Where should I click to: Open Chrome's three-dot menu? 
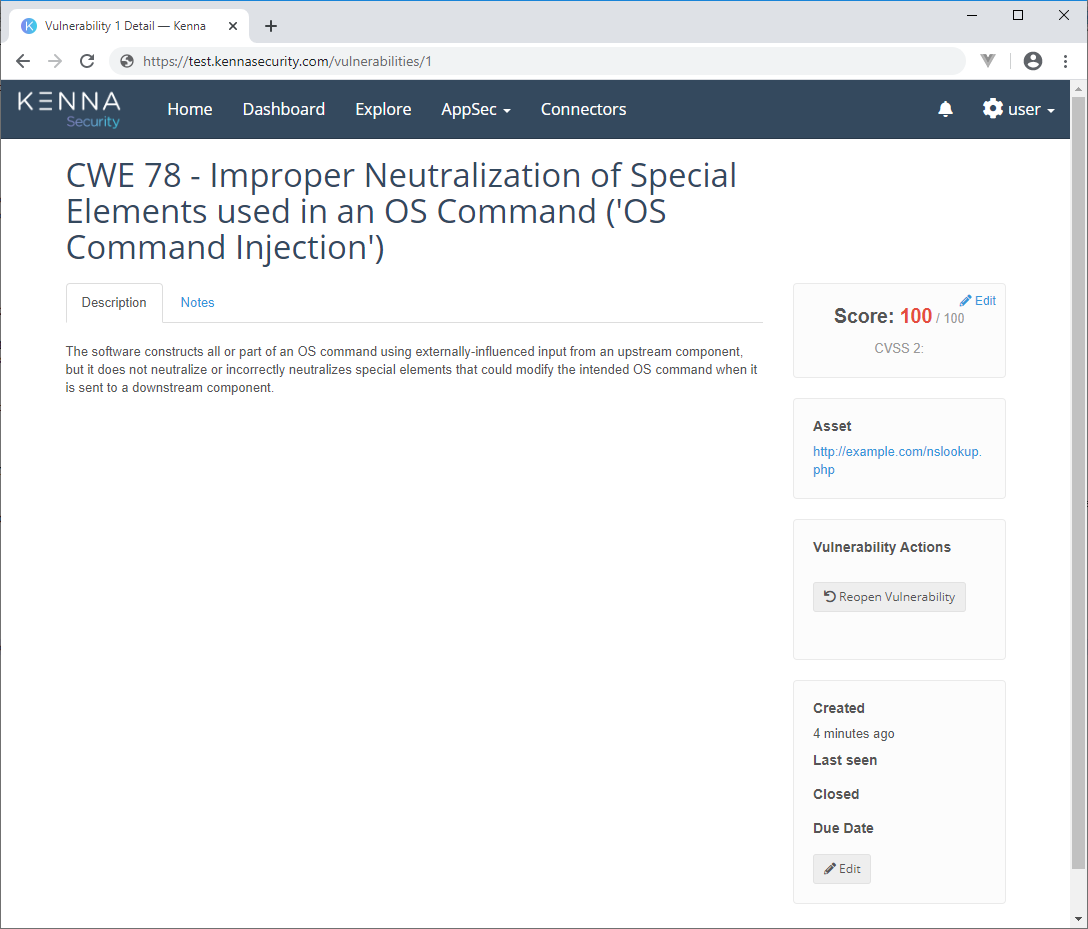point(1065,61)
